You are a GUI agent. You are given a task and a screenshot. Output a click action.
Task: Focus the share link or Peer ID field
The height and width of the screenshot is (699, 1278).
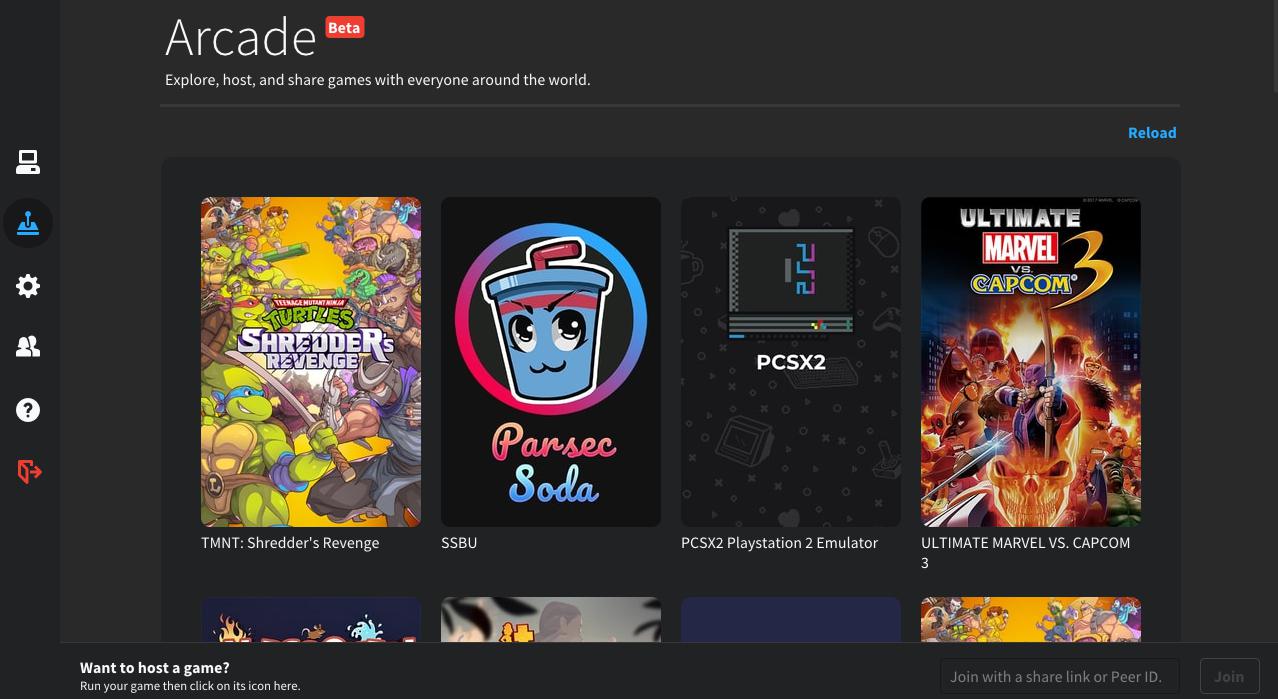click(1060, 677)
